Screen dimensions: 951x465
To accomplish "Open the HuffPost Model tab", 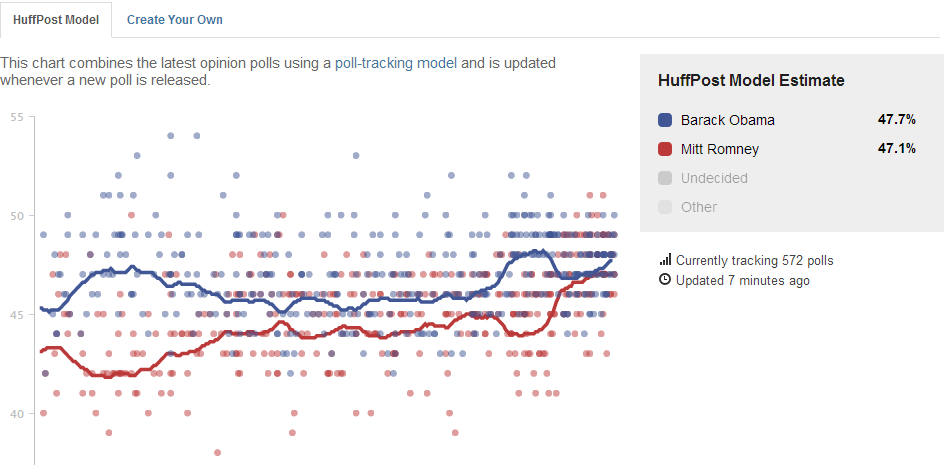I will tap(56, 19).
